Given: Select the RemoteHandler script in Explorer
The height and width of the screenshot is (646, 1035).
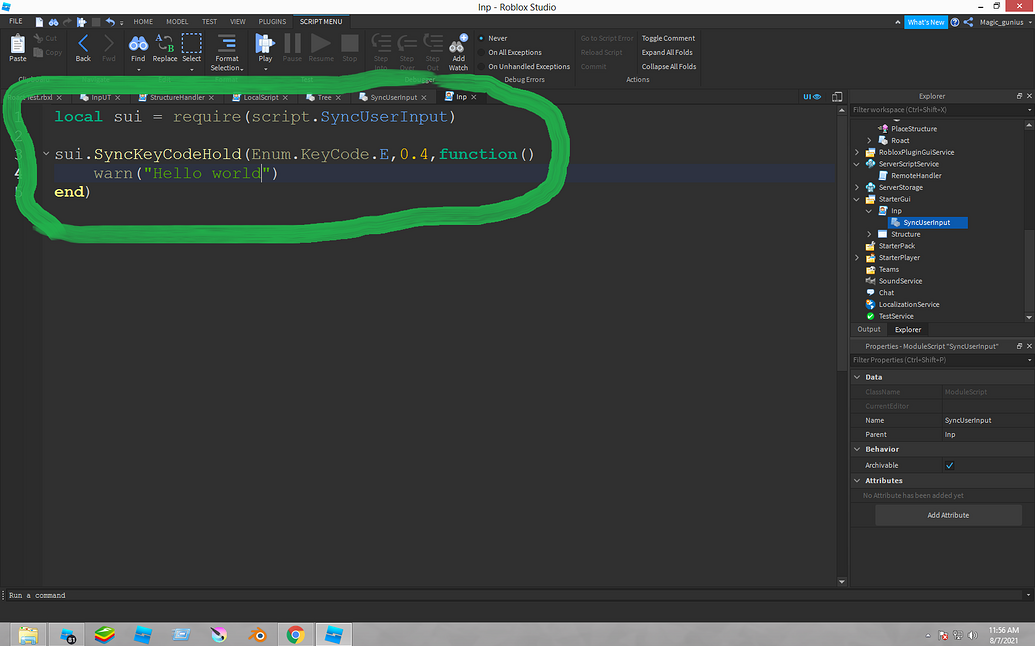Looking at the screenshot, I should [917, 175].
